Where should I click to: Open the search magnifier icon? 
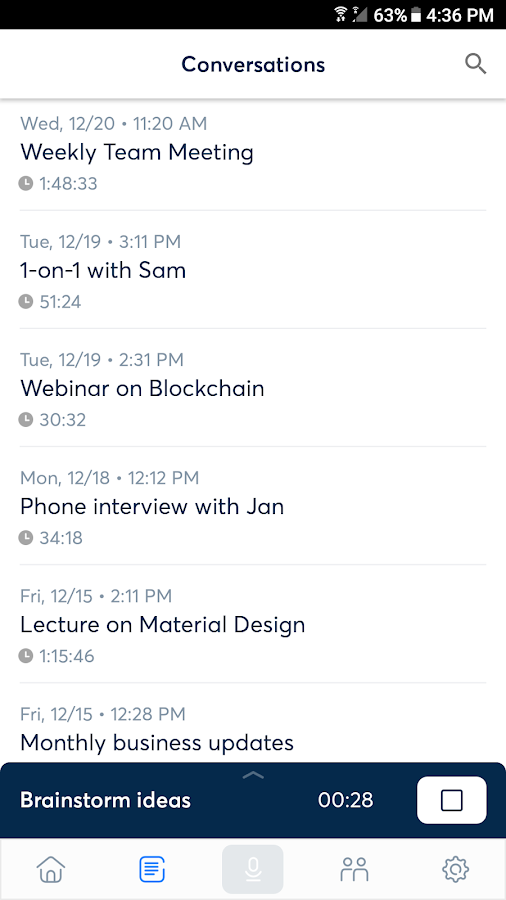click(476, 64)
